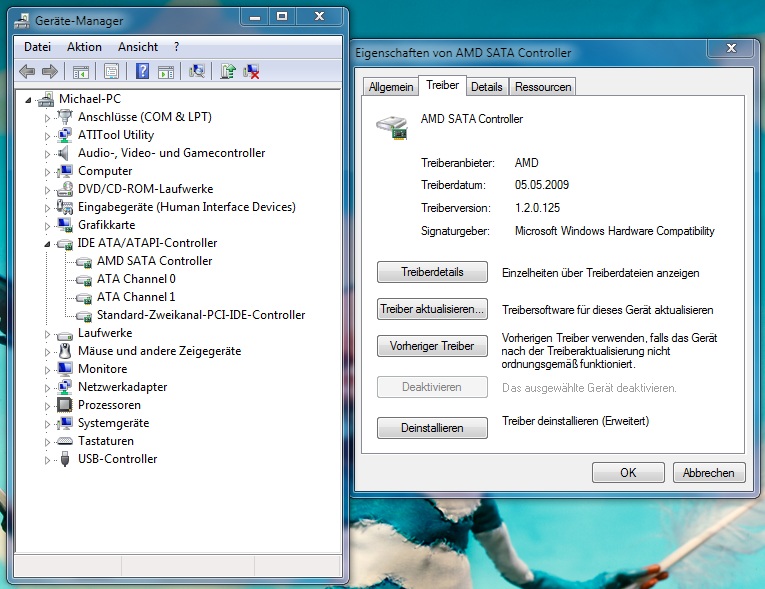Expand the USB-Controller node

[x=47, y=460]
